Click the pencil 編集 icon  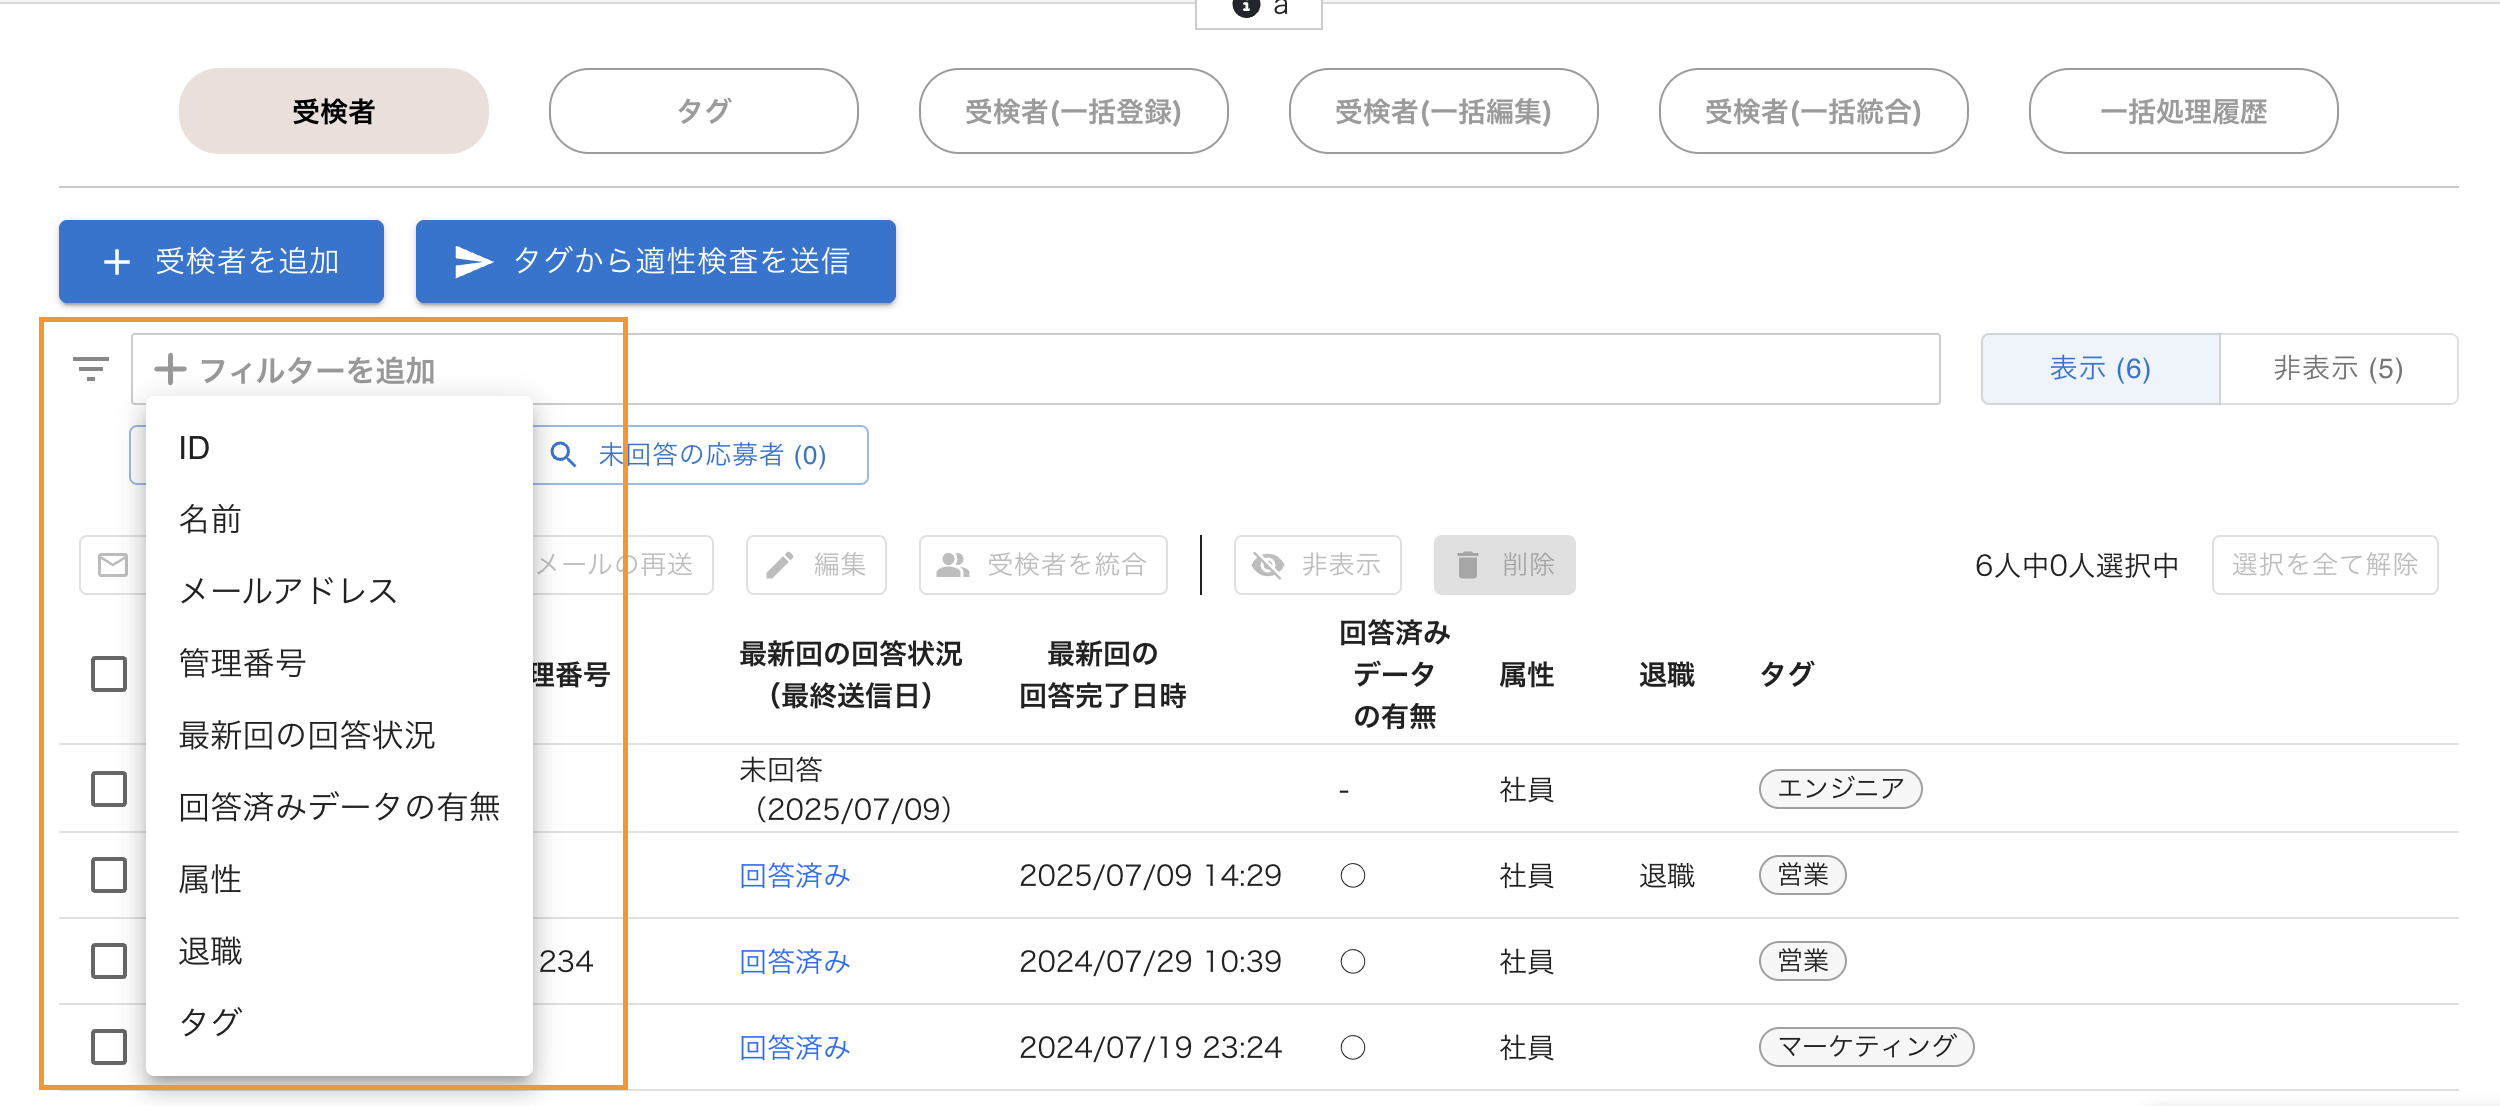click(780, 565)
